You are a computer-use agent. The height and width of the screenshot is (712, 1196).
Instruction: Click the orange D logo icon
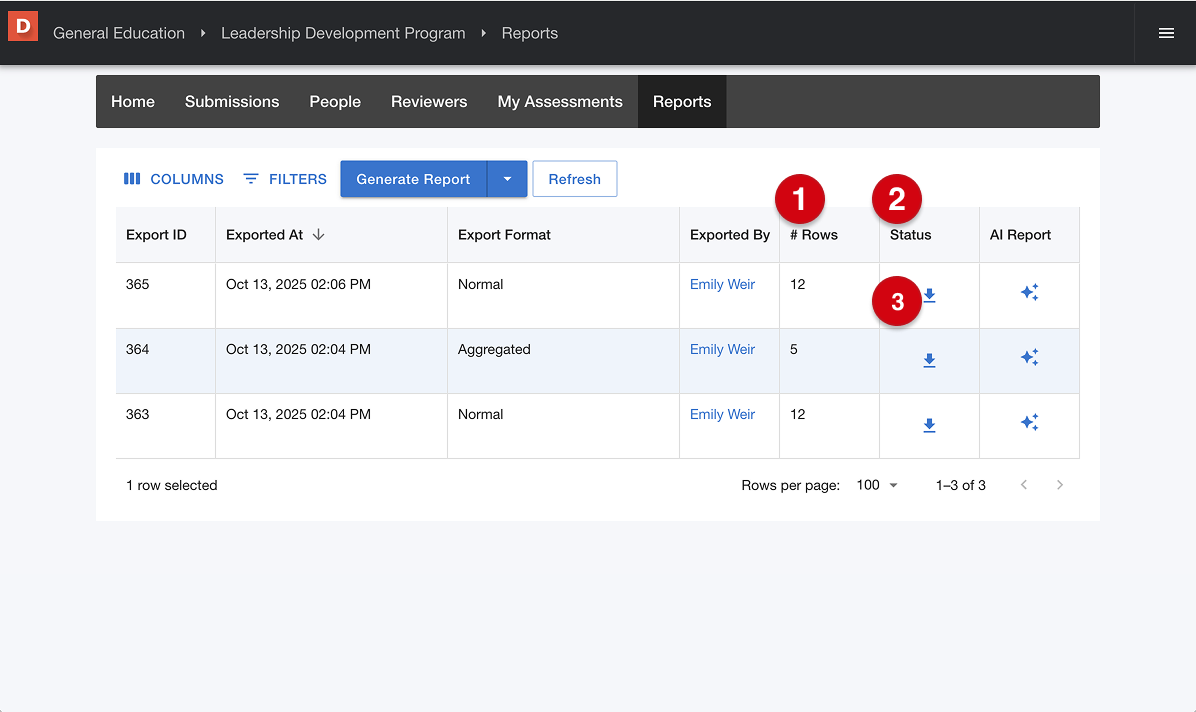tap(23, 27)
